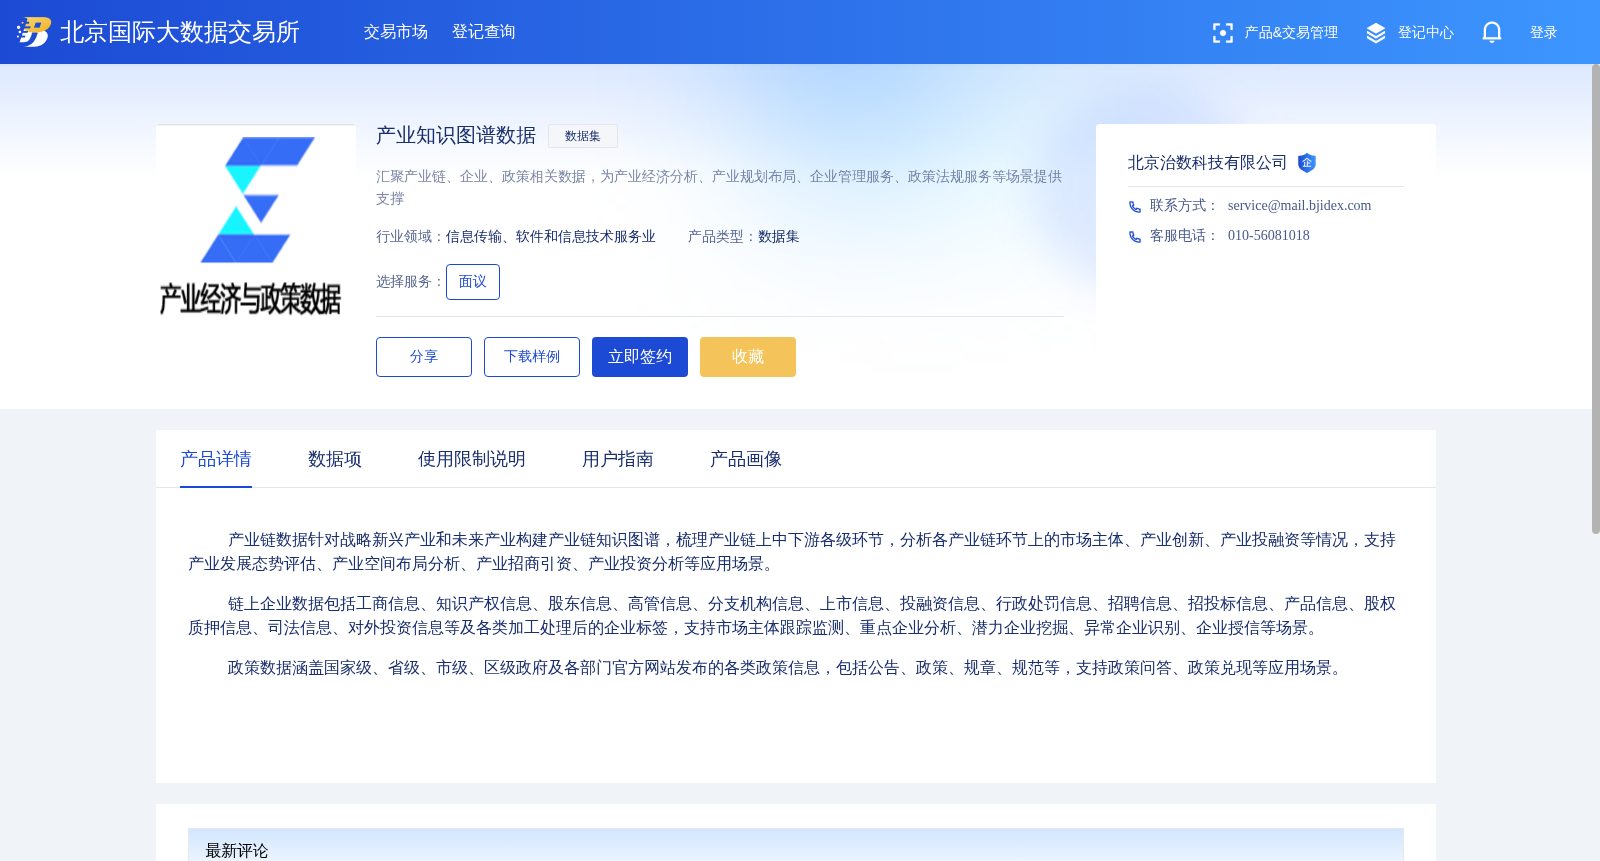Click the 登录 link
The image size is (1600, 861).
pos(1544,33)
